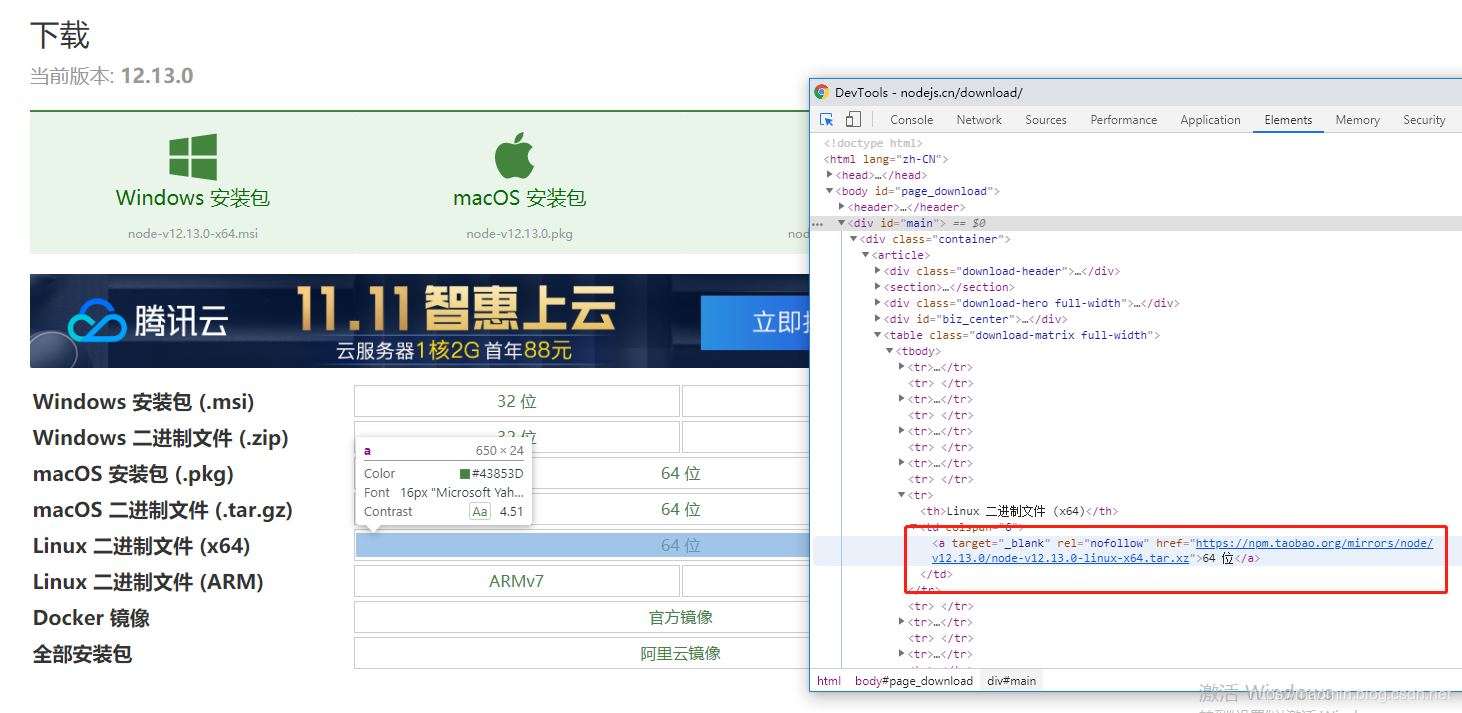Click the #43853D color swatch in tooltip

coord(465,474)
